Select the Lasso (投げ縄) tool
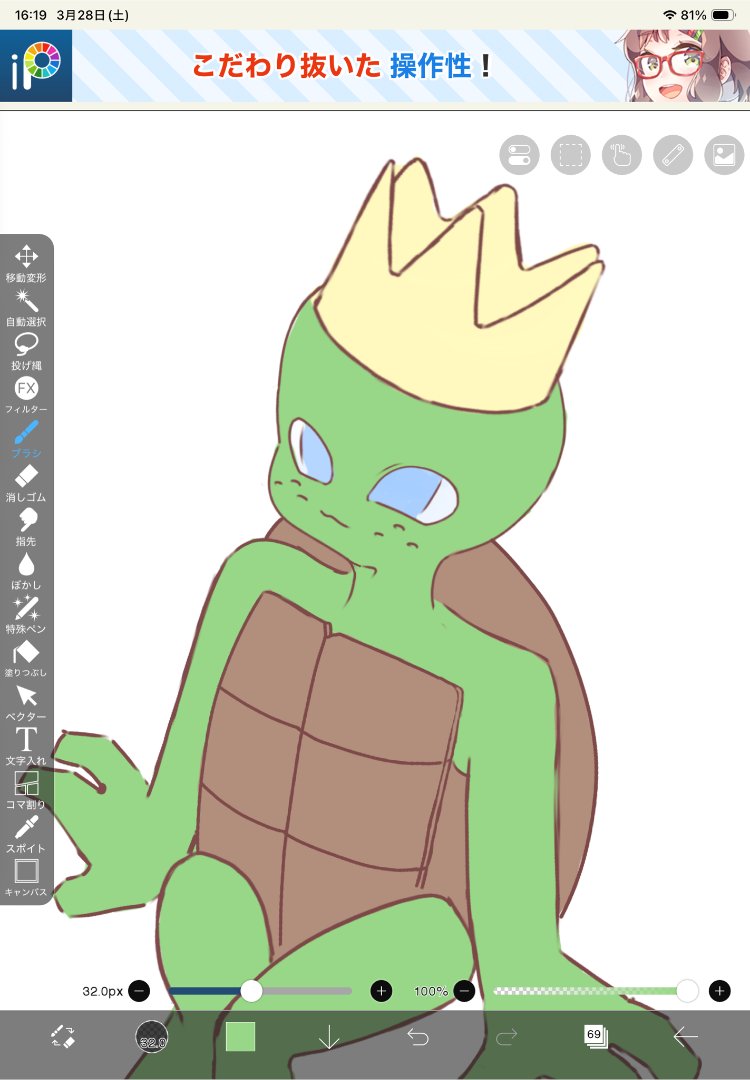The width and height of the screenshot is (750, 1080). point(26,351)
